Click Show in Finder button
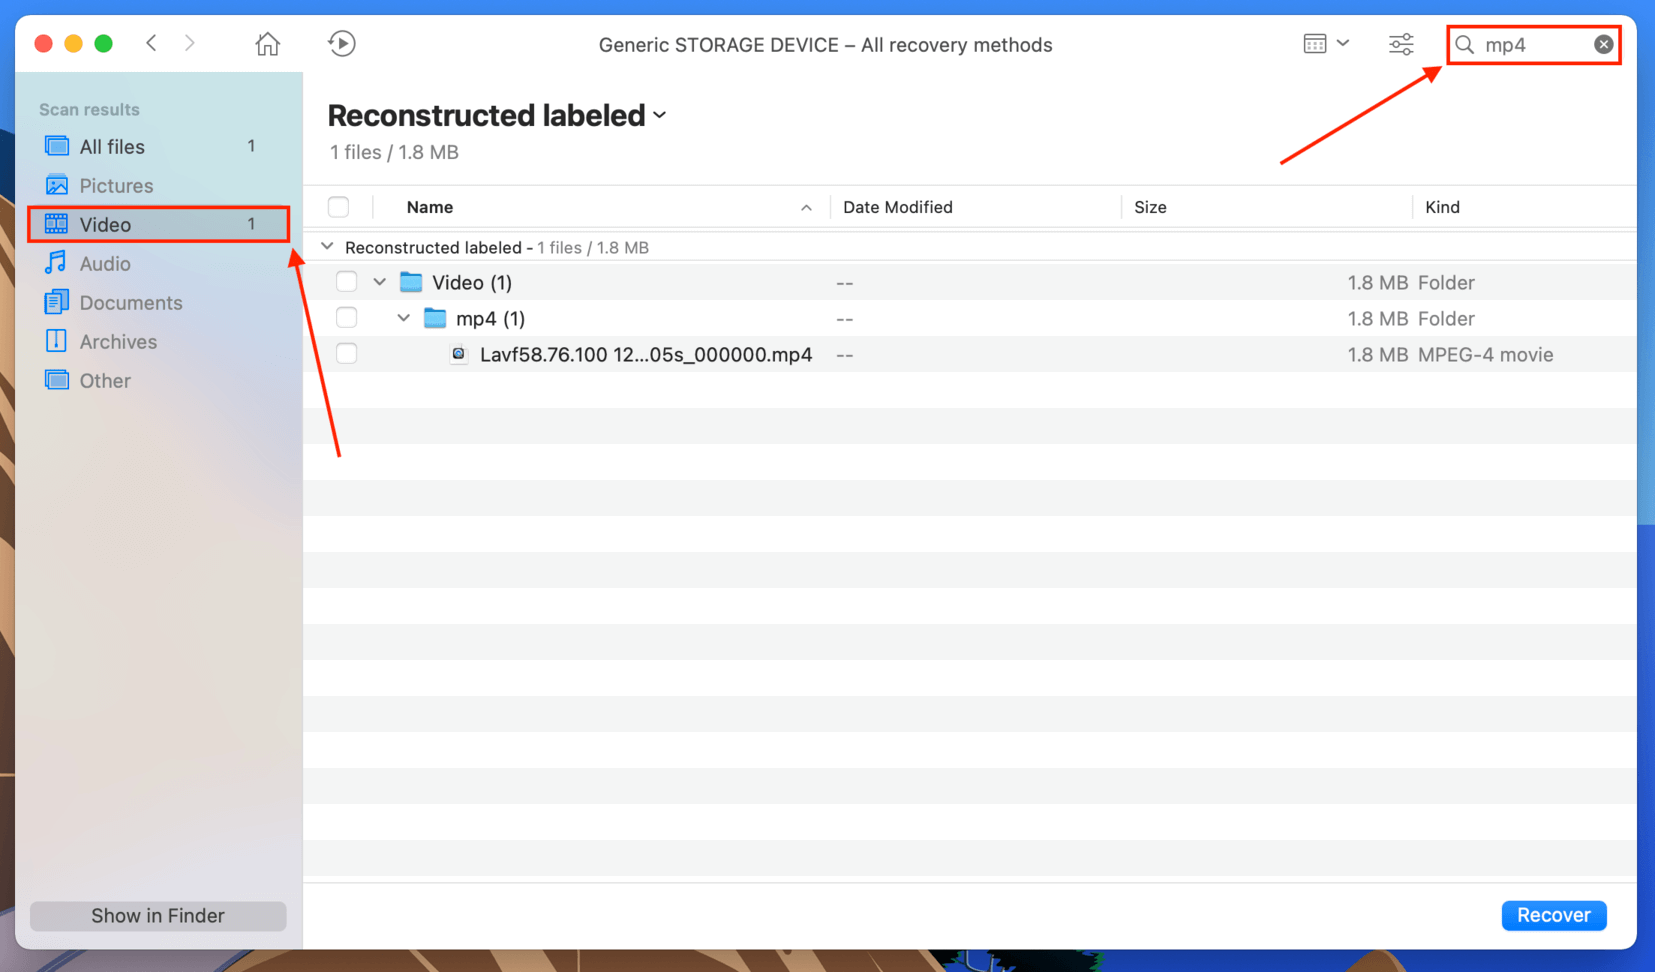The image size is (1655, 972). click(158, 916)
